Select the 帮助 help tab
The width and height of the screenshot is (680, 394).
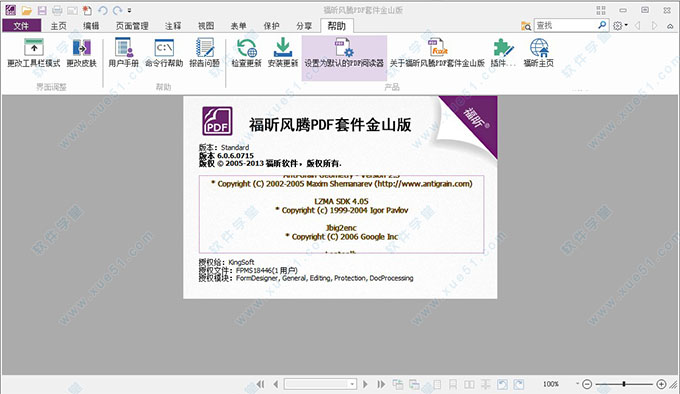pos(337,26)
